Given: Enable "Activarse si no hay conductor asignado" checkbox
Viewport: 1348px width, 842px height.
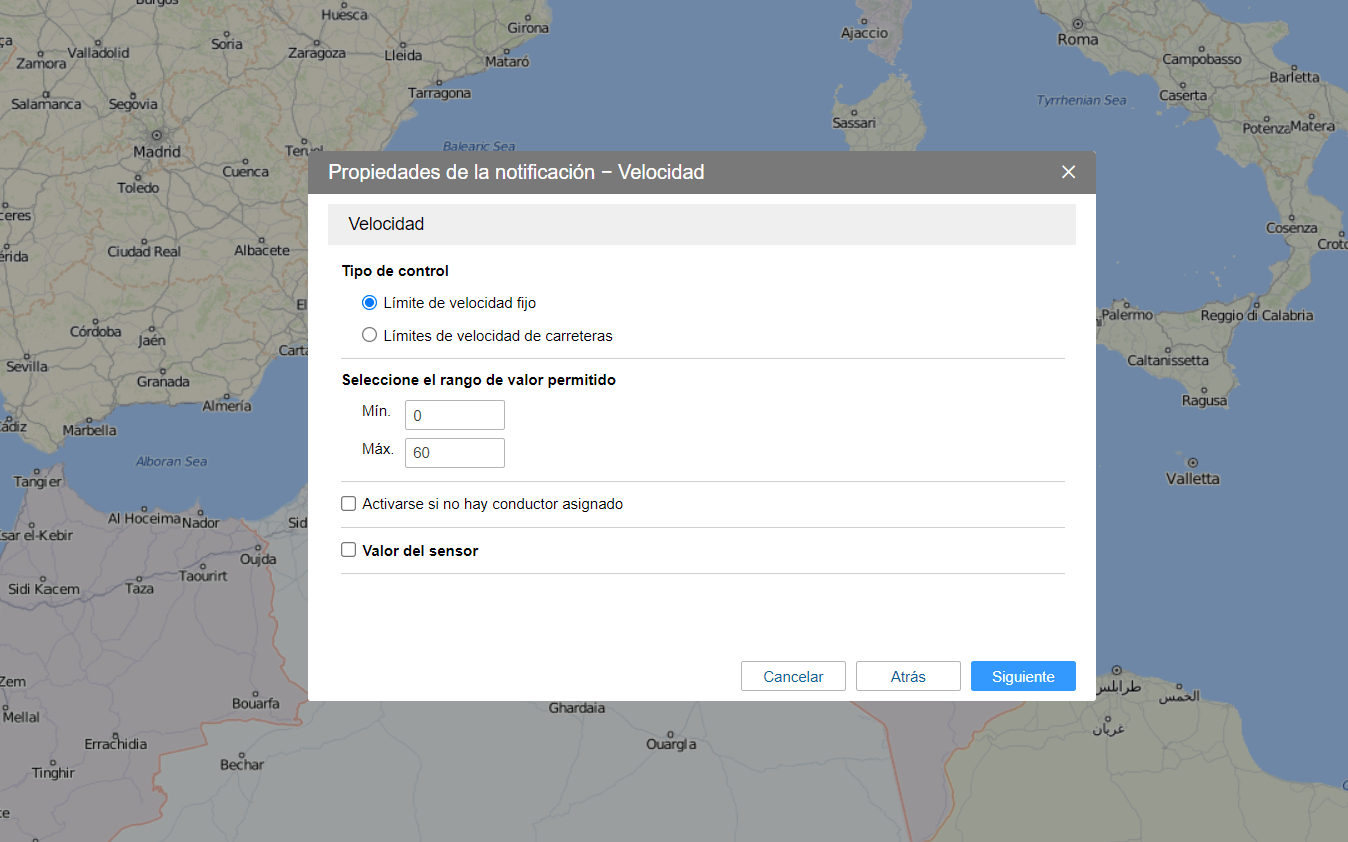Looking at the screenshot, I should click(x=349, y=504).
